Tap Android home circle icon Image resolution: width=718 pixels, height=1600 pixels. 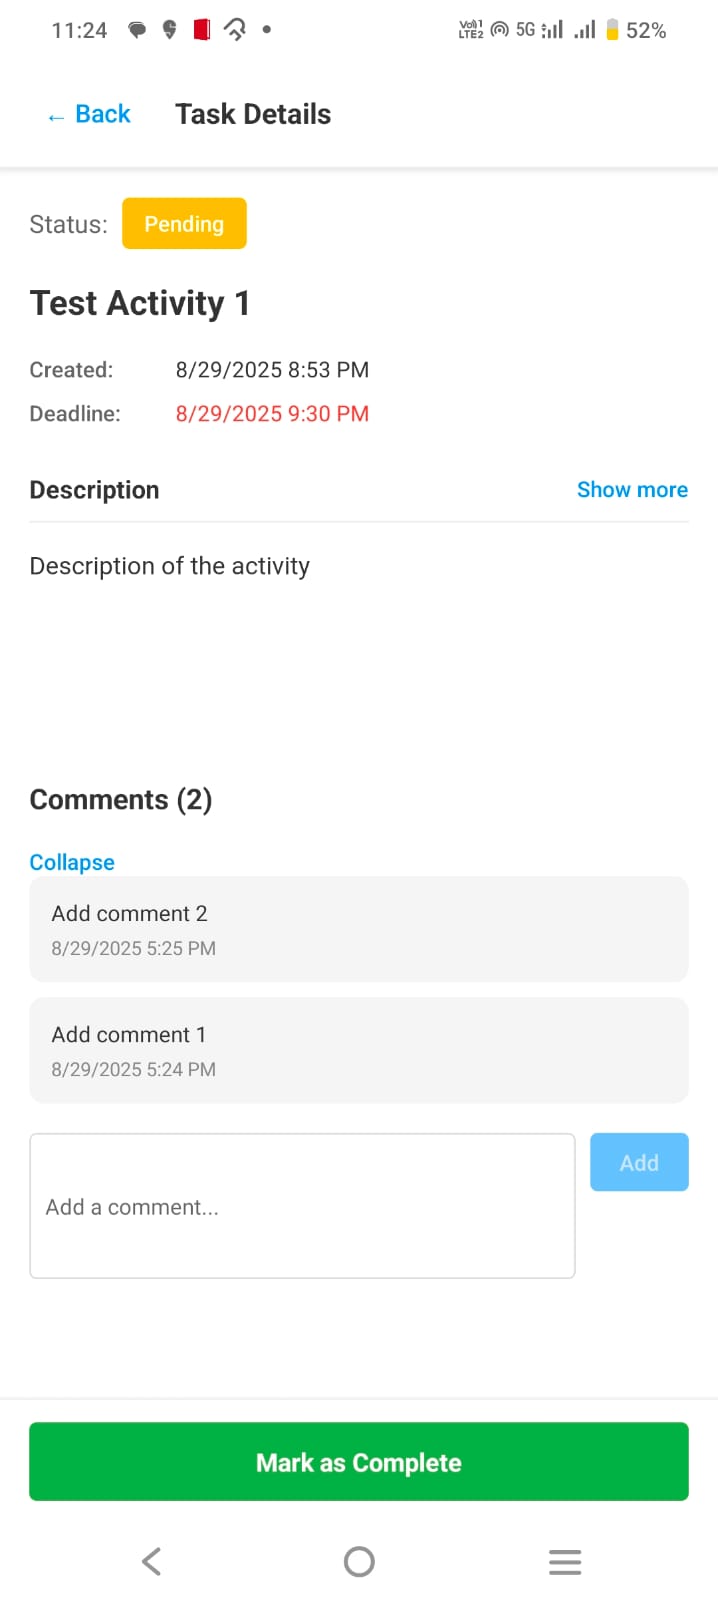coord(359,1561)
